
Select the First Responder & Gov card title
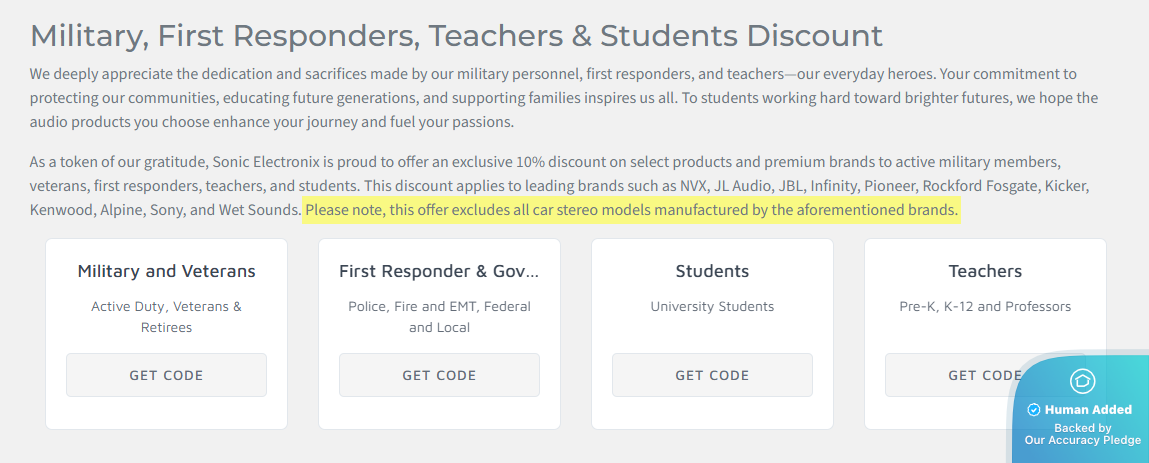[x=439, y=271]
